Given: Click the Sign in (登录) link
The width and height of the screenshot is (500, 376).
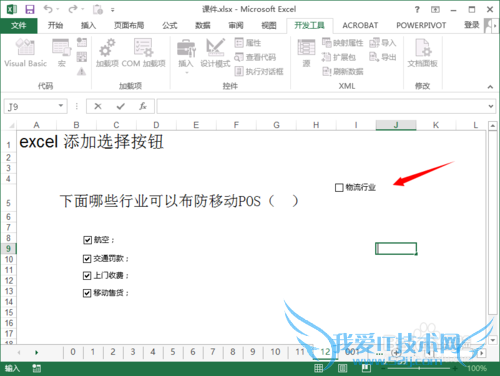Looking at the screenshot, I should pyautogui.click(x=471, y=25).
